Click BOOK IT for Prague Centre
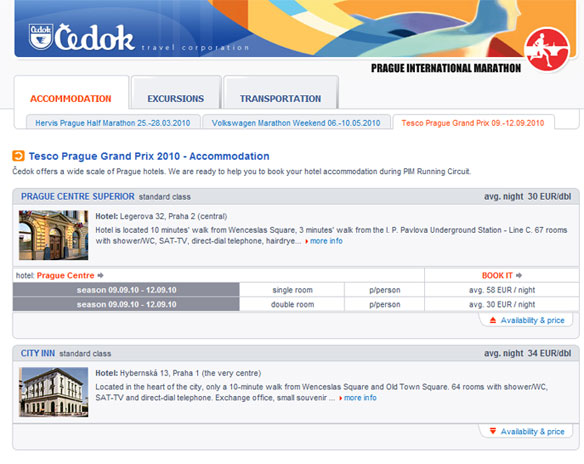This screenshot has width=584, height=464. [x=497, y=276]
